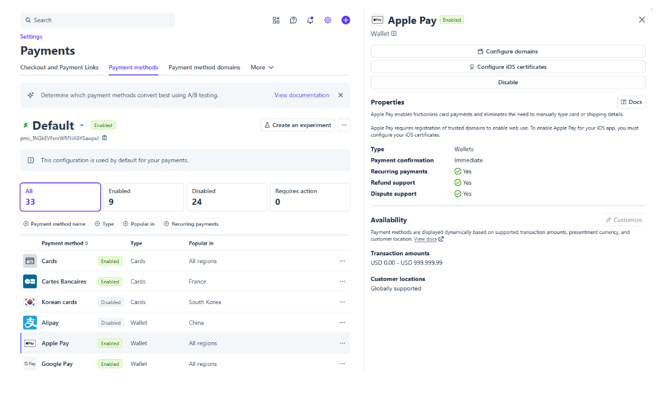Switch to Payment method domains tab
This screenshot has height=395, width=670.
point(204,67)
